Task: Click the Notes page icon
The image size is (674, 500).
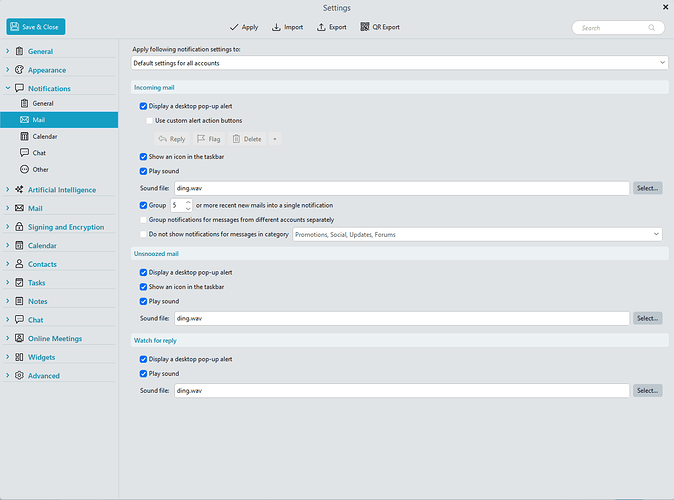Action: pos(19,301)
